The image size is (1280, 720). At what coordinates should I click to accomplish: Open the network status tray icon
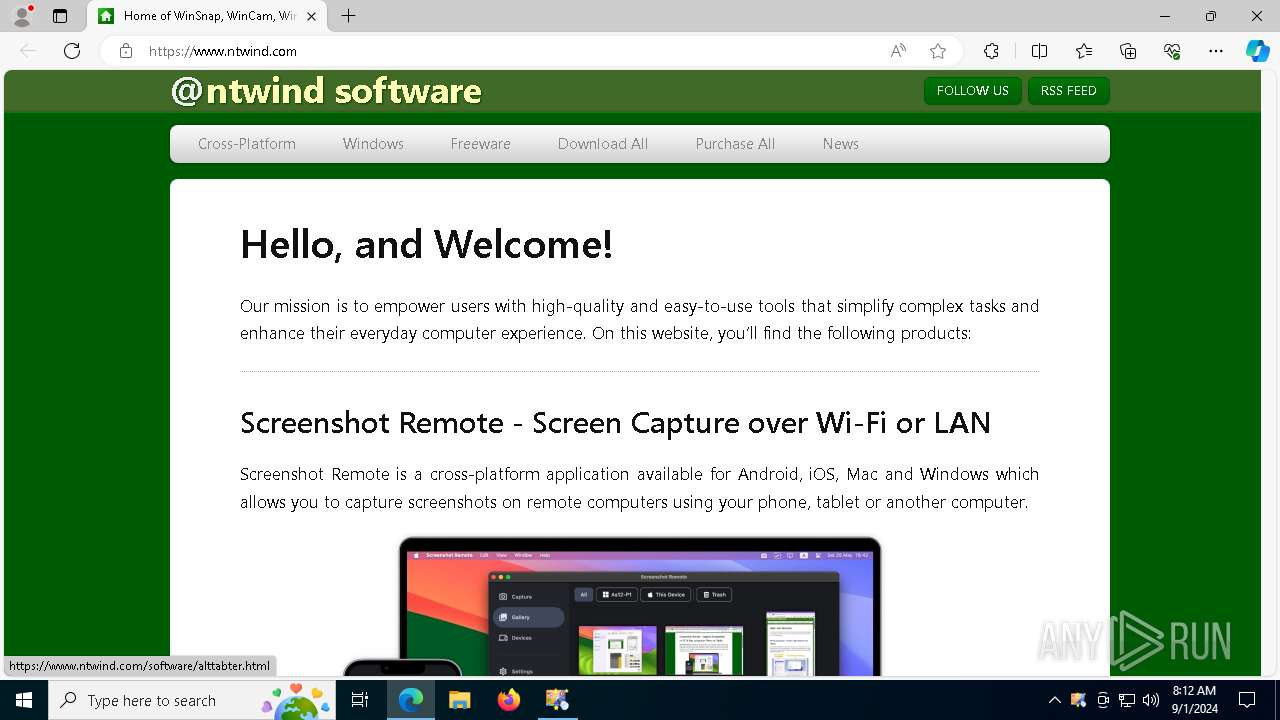point(1127,700)
